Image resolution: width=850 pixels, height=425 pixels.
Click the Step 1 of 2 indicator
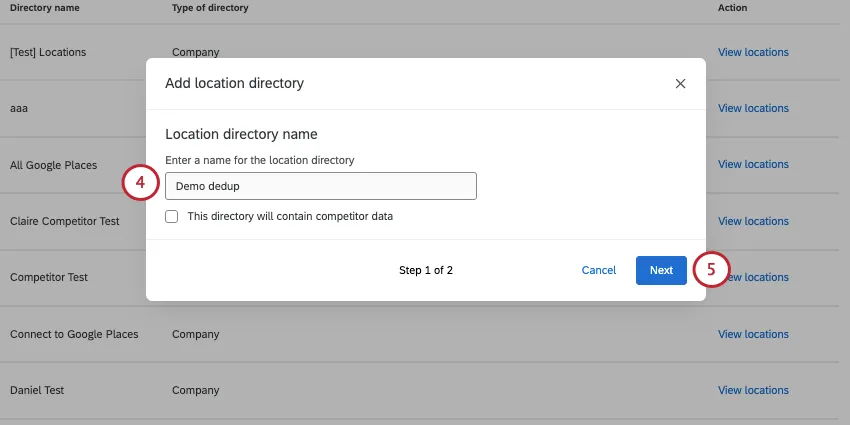tap(426, 270)
